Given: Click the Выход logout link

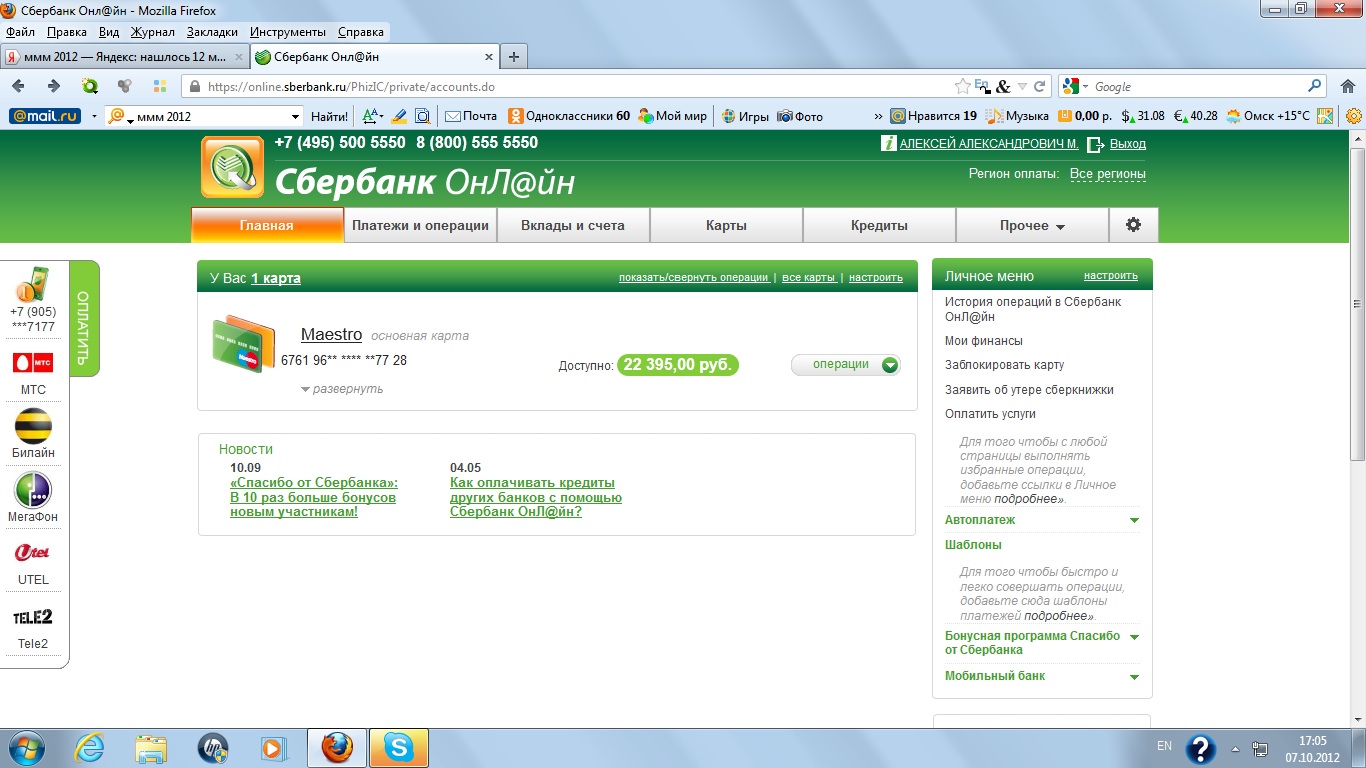Looking at the screenshot, I should tap(1128, 144).
